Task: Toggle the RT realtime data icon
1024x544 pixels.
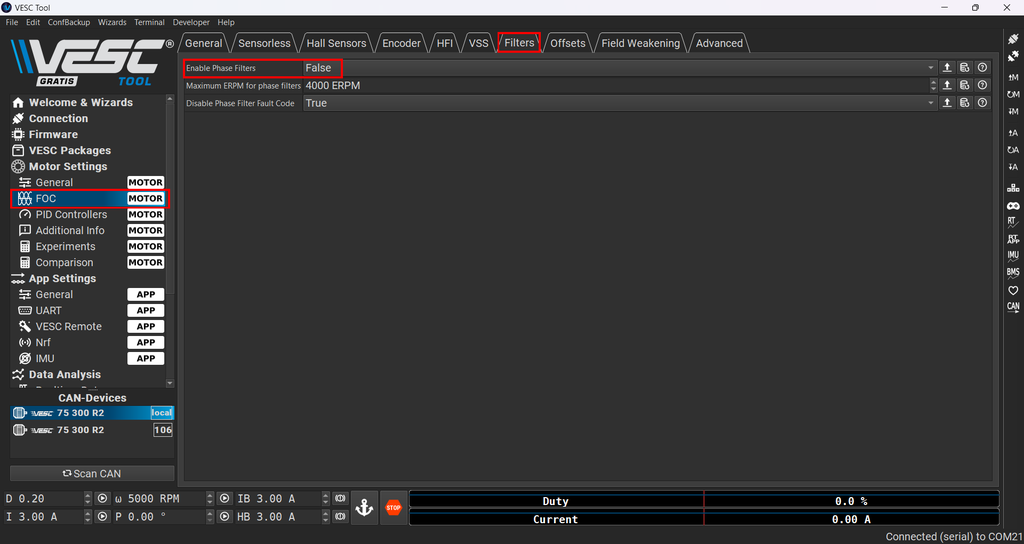Action: coord(1013,221)
